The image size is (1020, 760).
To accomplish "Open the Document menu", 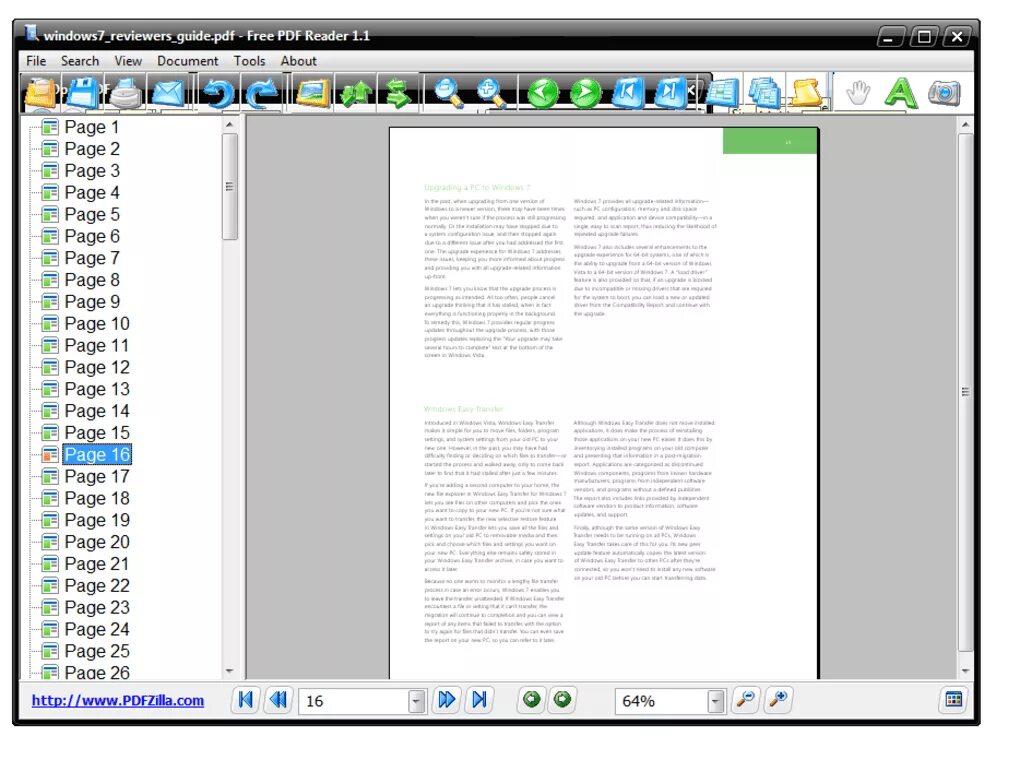I will point(187,61).
